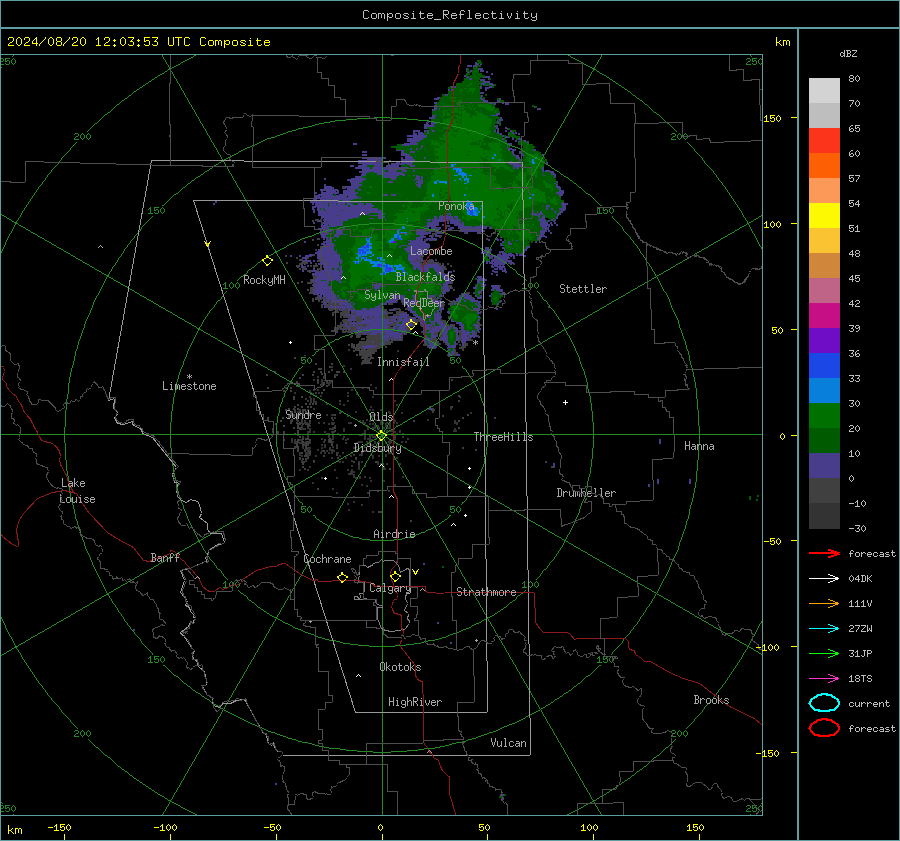Click the RockyMH label
The image size is (900, 841).
point(264,280)
